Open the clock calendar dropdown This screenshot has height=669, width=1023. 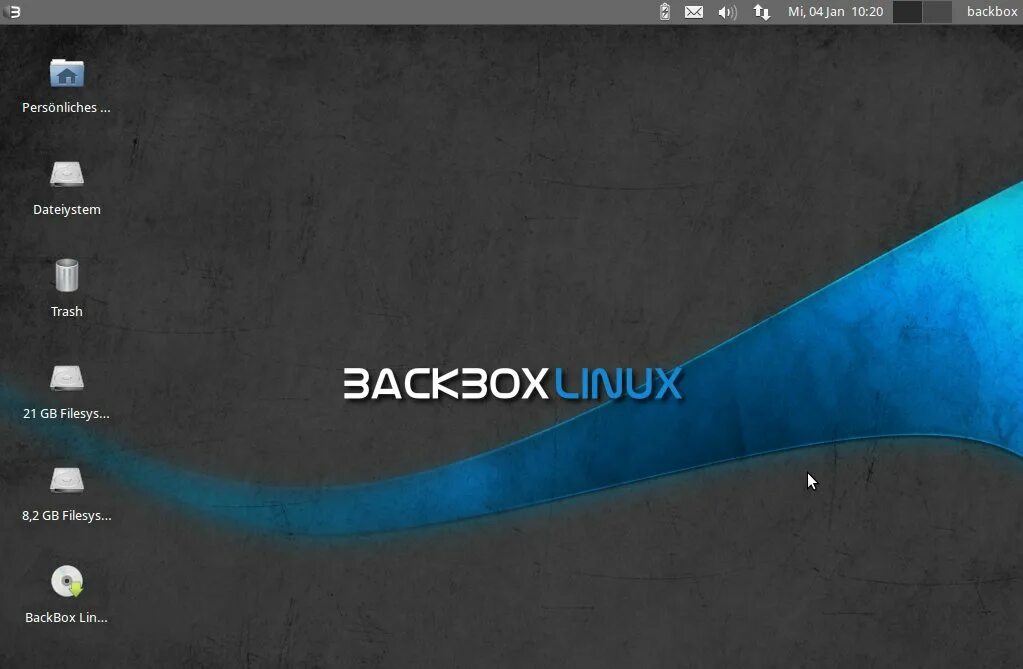[835, 11]
